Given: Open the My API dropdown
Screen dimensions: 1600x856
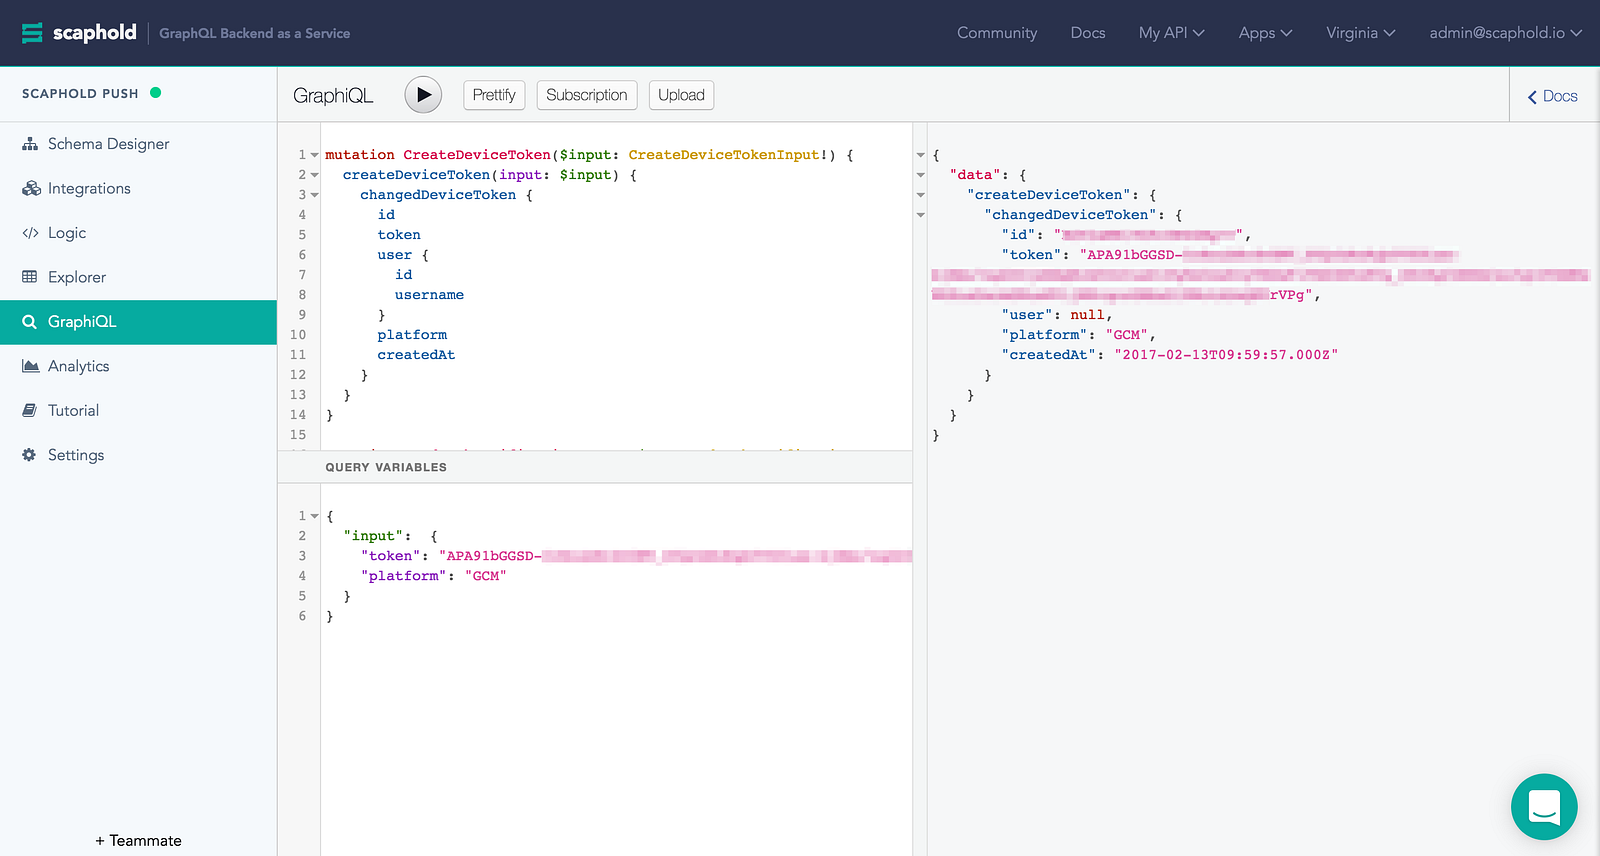Looking at the screenshot, I should point(1171,33).
